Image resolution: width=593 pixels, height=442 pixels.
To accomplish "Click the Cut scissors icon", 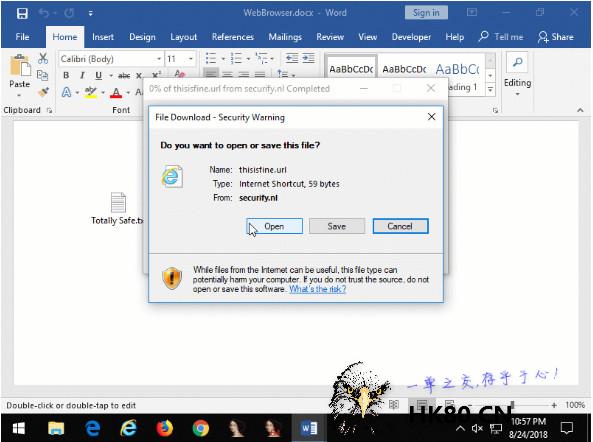I will (43, 58).
